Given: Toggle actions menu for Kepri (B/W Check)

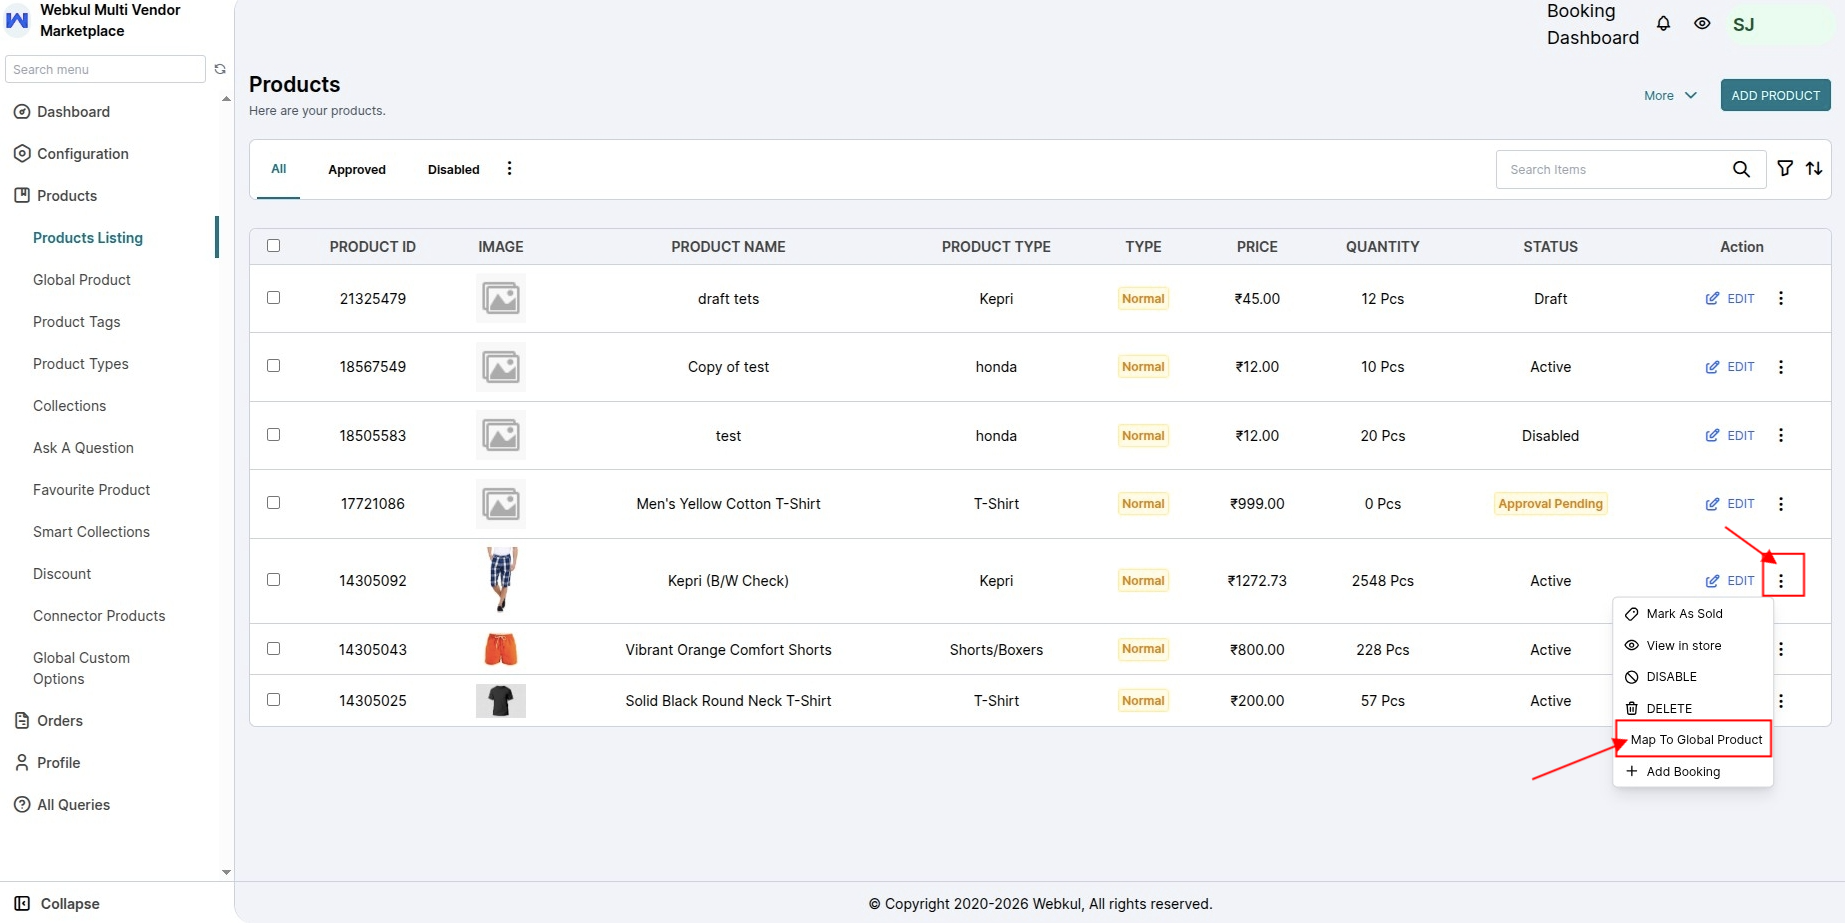Looking at the screenshot, I should point(1781,581).
